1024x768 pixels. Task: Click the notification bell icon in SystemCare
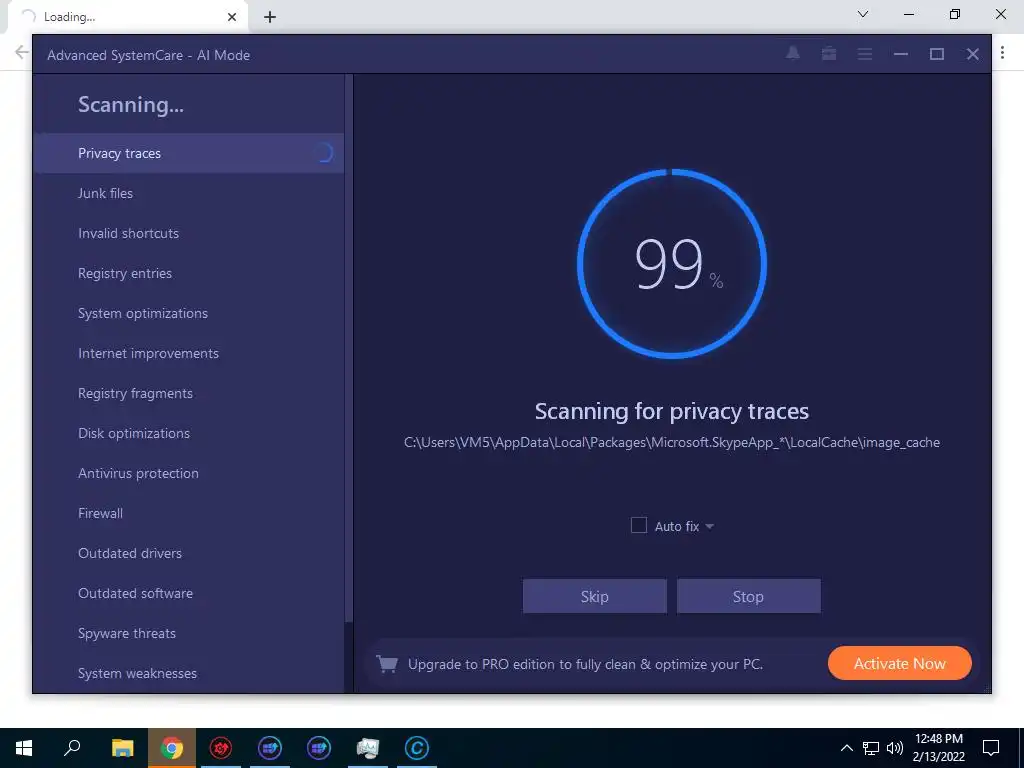click(x=793, y=54)
